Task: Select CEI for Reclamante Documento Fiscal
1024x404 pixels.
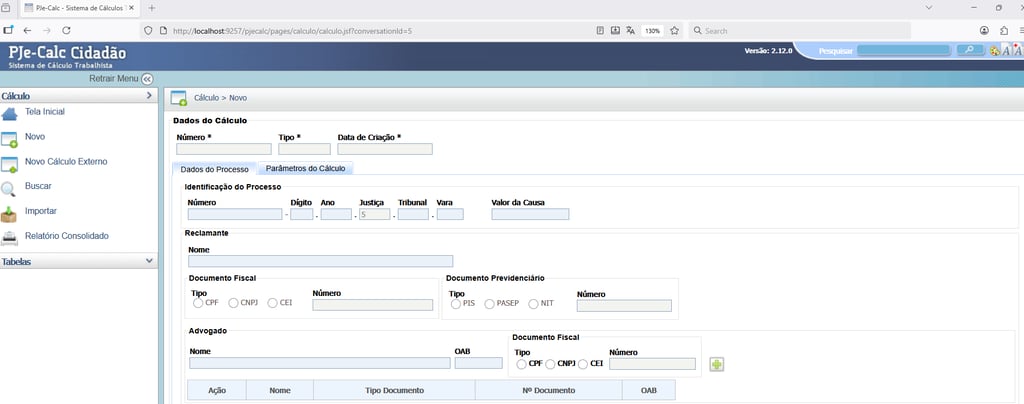Action: (272, 303)
